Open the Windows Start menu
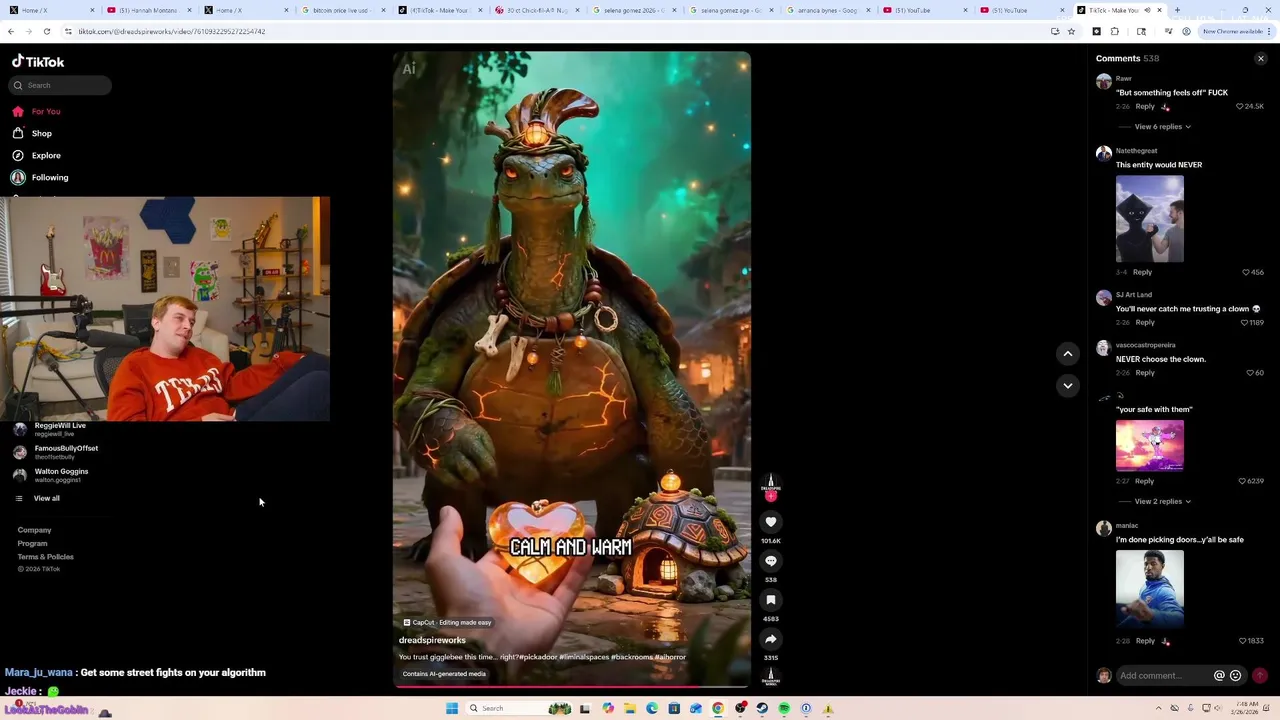This screenshot has height=720, width=1280. point(452,708)
